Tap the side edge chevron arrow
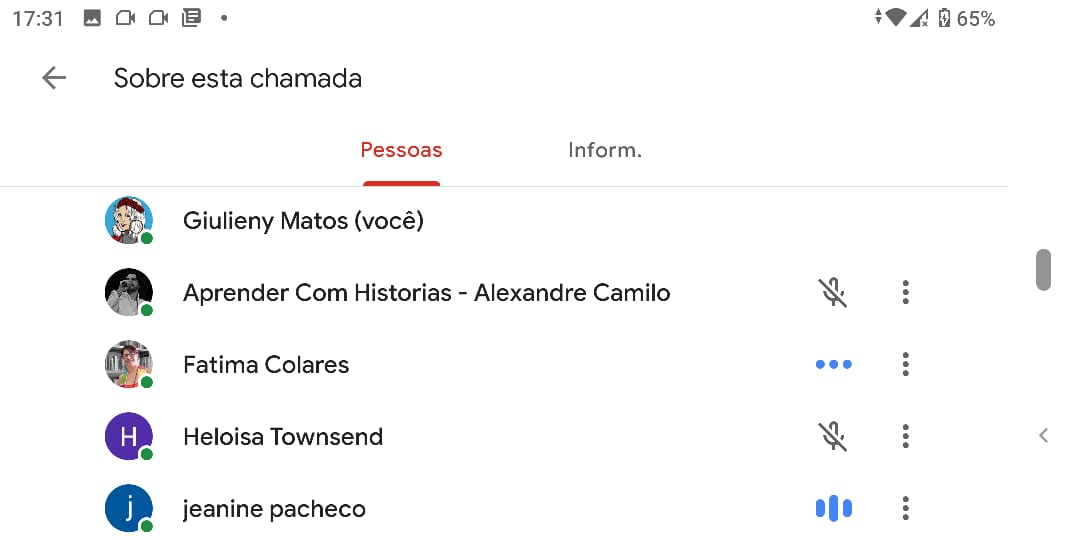 point(1043,435)
